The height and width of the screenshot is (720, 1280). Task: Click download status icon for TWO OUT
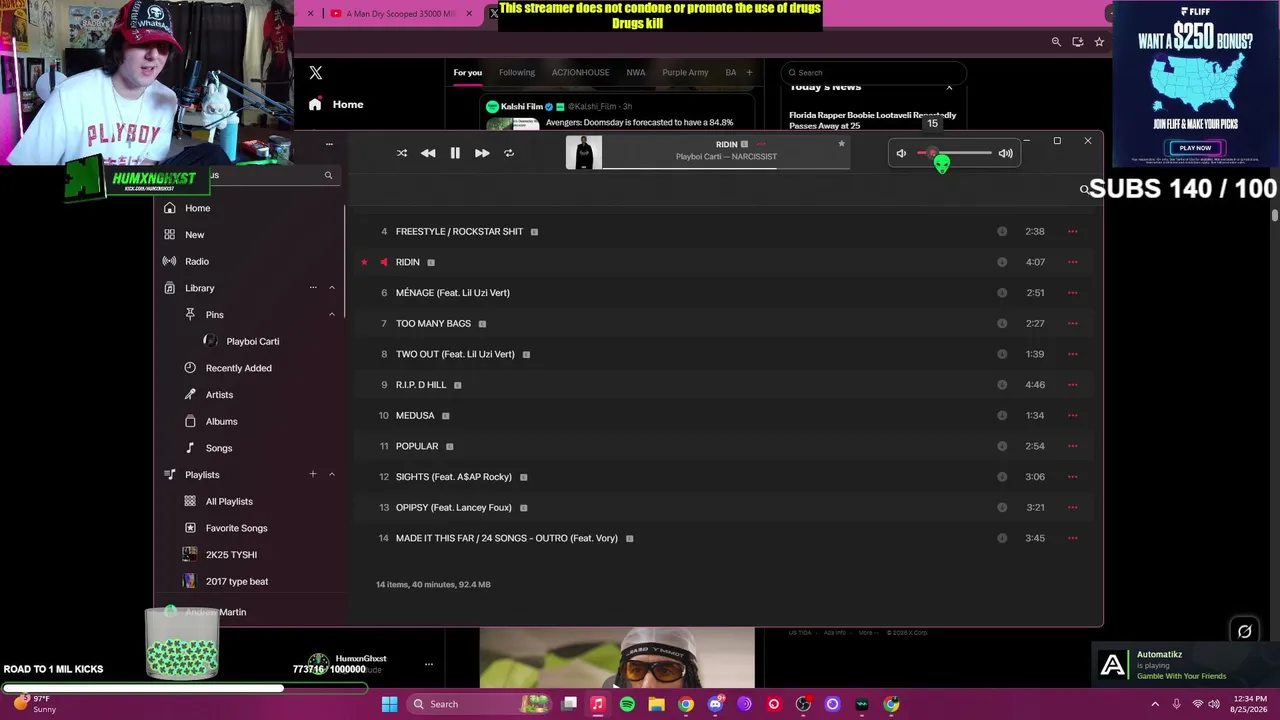point(1002,354)
